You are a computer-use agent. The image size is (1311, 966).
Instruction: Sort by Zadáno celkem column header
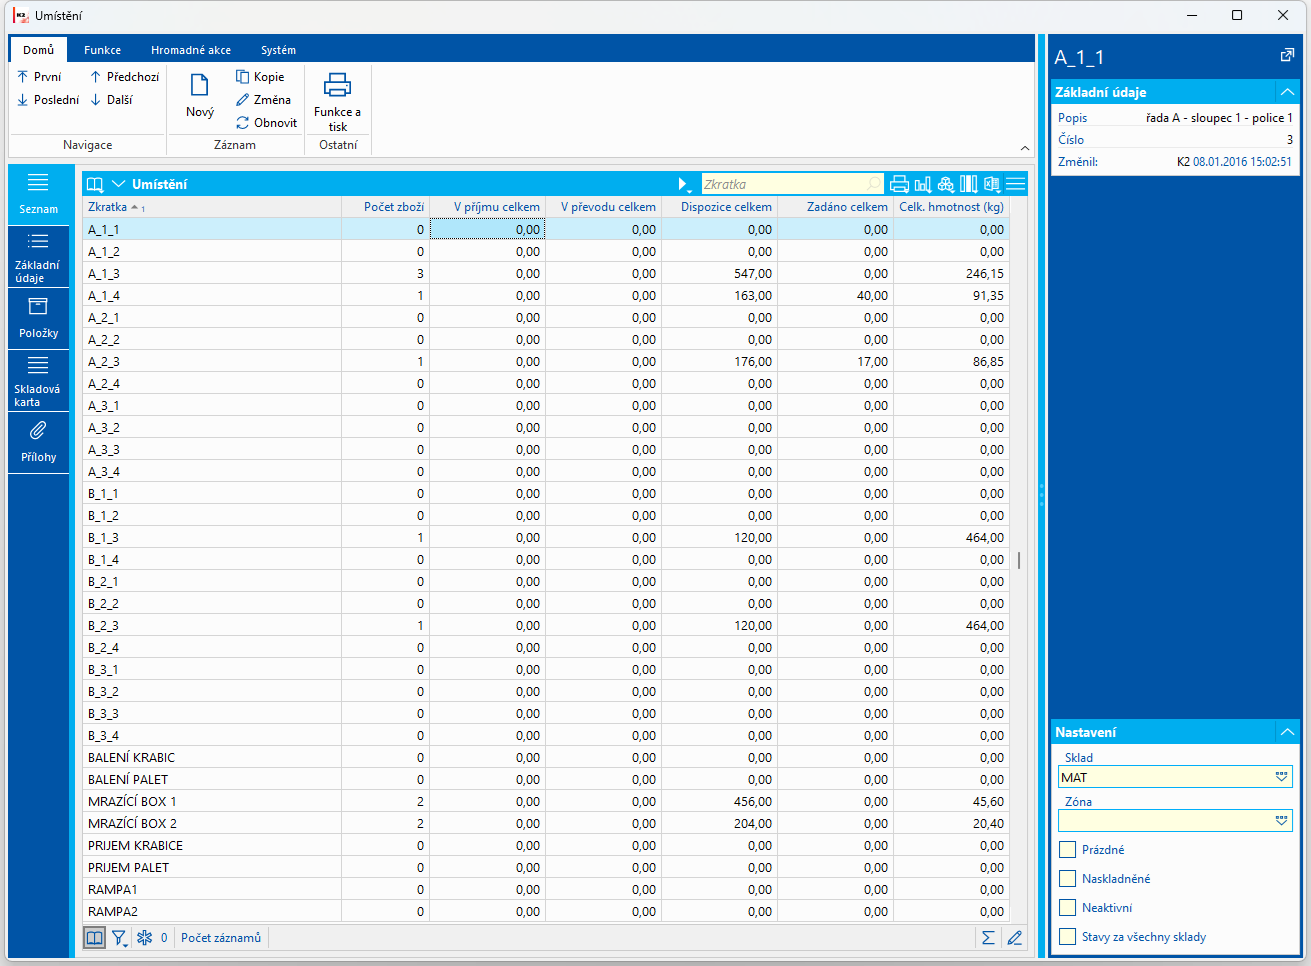coord(835,207)
